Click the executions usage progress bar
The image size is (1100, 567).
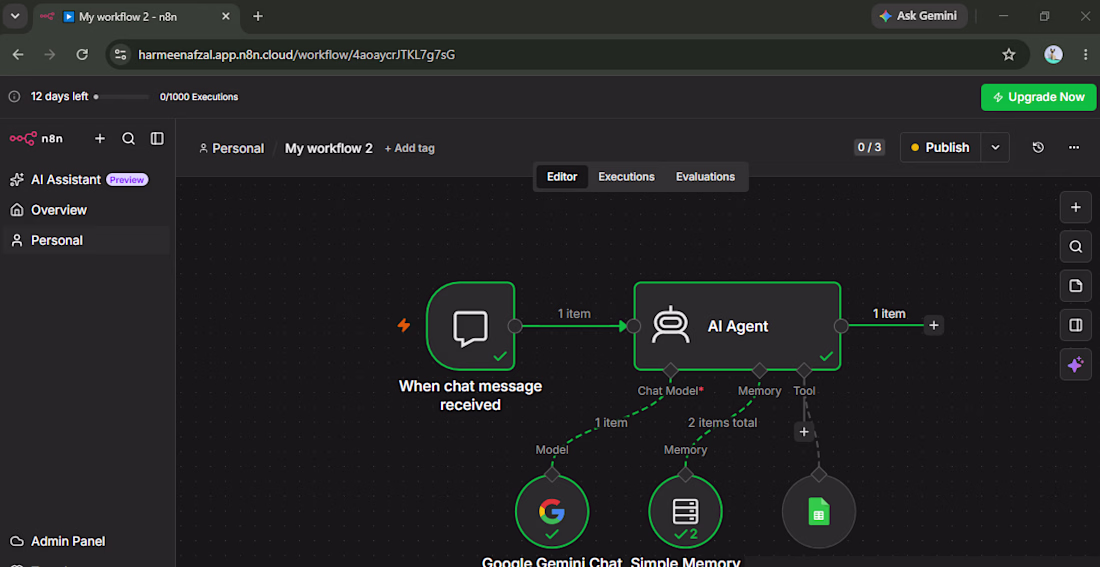[x=121, y=97]
